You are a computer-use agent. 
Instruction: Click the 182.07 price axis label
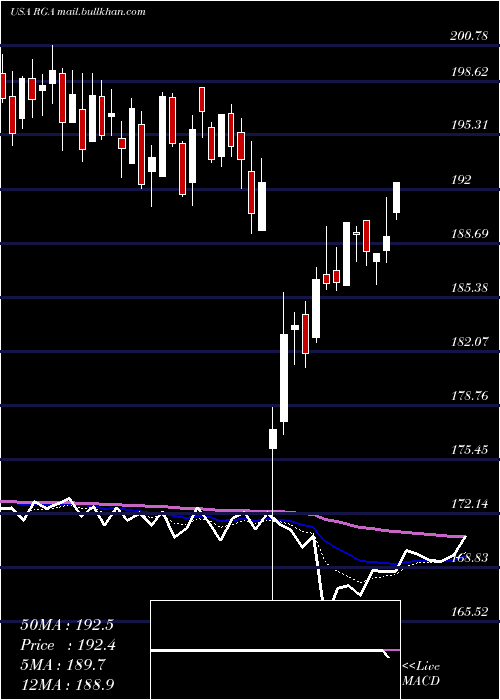469,342
